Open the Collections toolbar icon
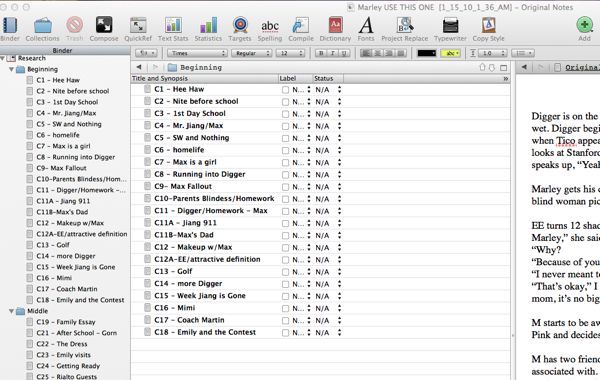This screenshot has height=380, width=600. (42, 25)
